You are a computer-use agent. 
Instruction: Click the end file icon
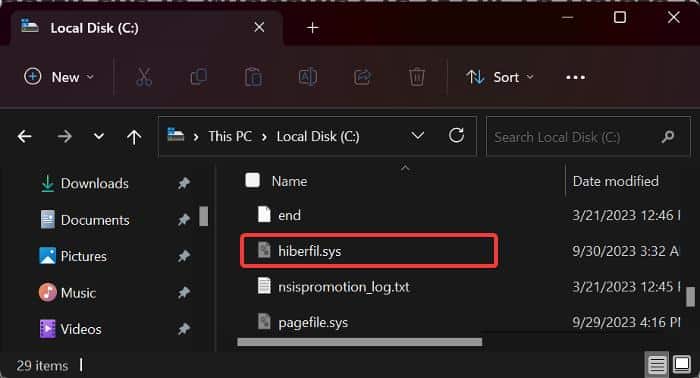point(264,214)
